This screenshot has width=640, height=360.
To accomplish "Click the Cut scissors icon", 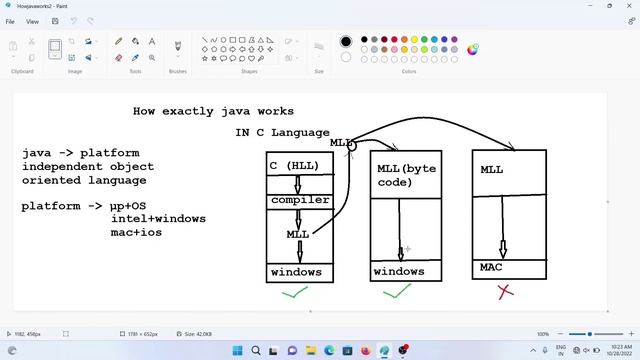I will tap(31, 41).
